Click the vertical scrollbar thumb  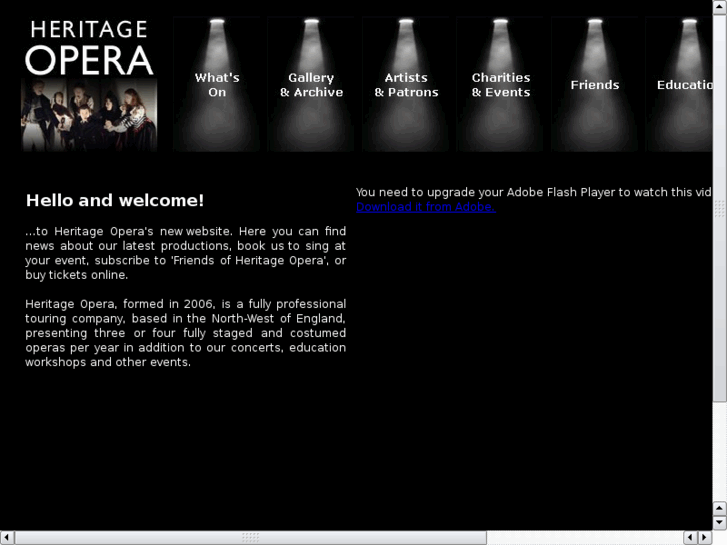720,209
